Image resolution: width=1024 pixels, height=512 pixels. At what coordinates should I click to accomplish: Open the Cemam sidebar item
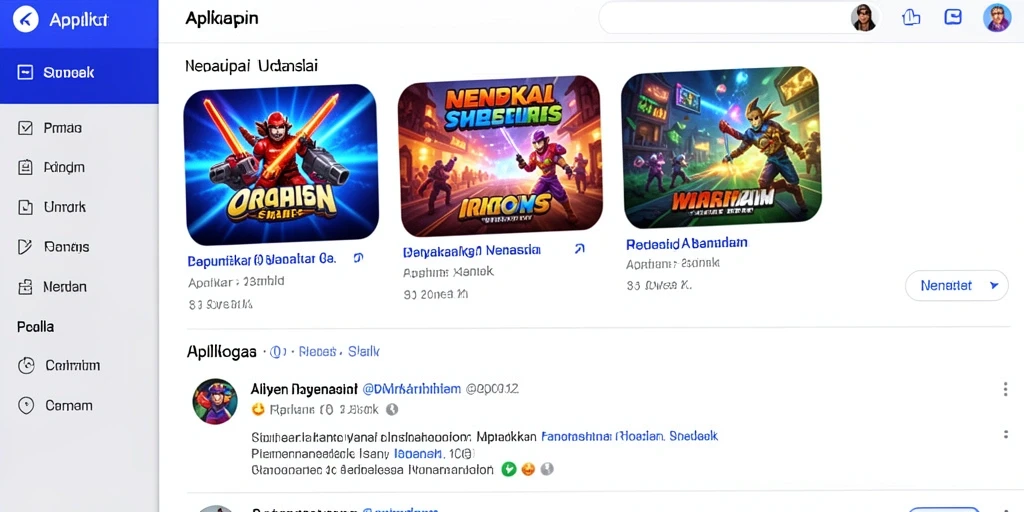coord(69,406)
